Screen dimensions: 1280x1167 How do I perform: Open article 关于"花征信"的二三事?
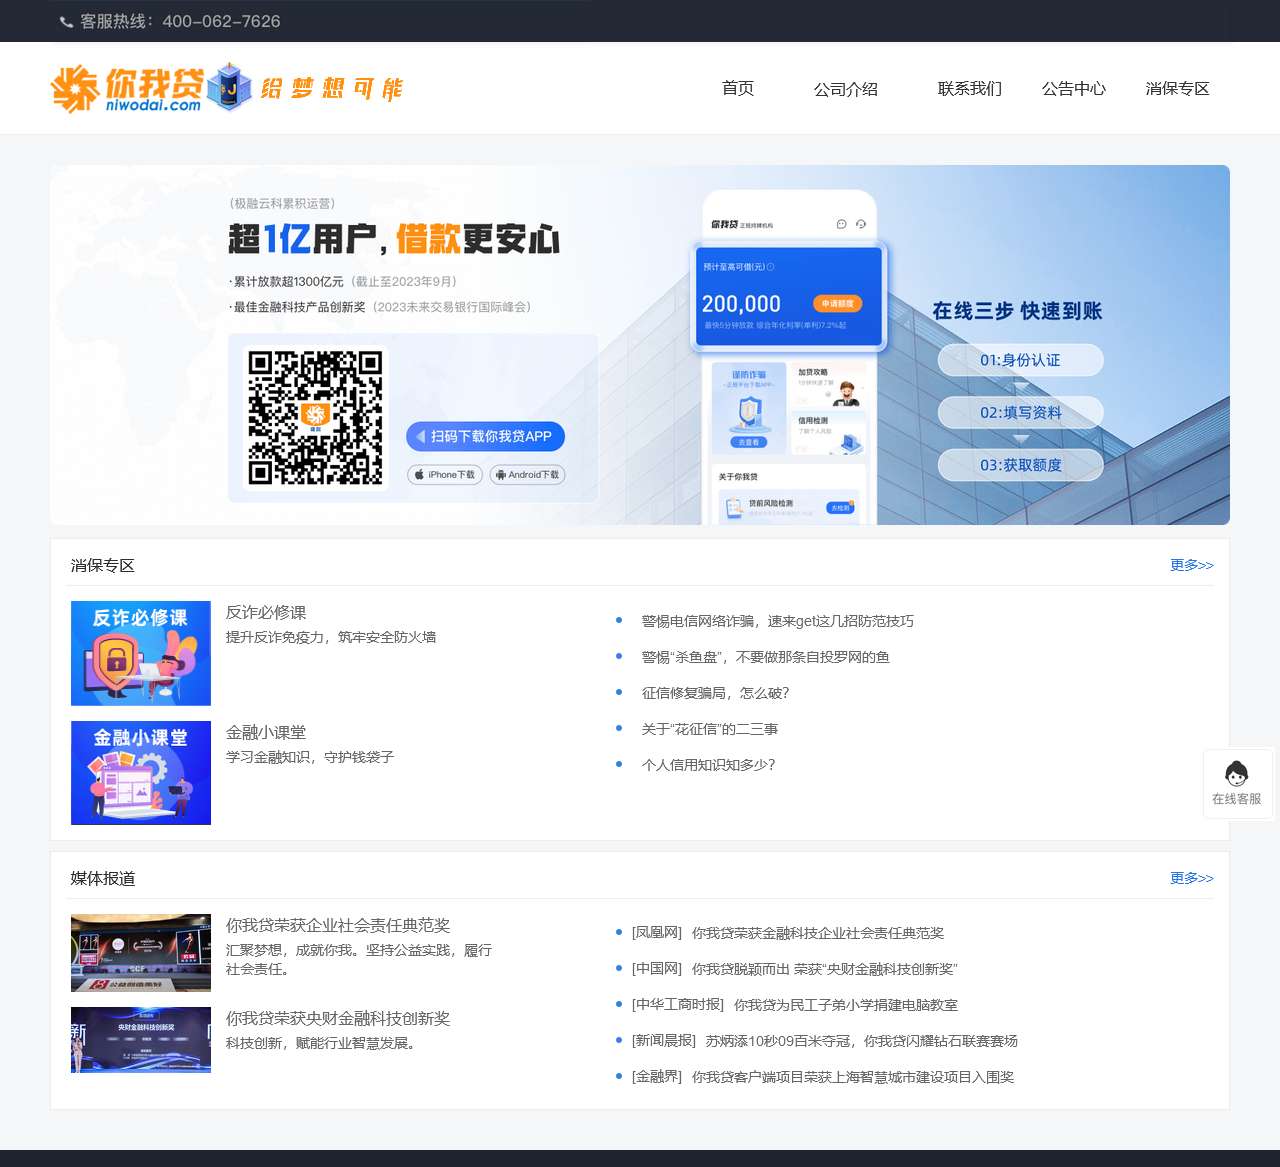(709, 729)
